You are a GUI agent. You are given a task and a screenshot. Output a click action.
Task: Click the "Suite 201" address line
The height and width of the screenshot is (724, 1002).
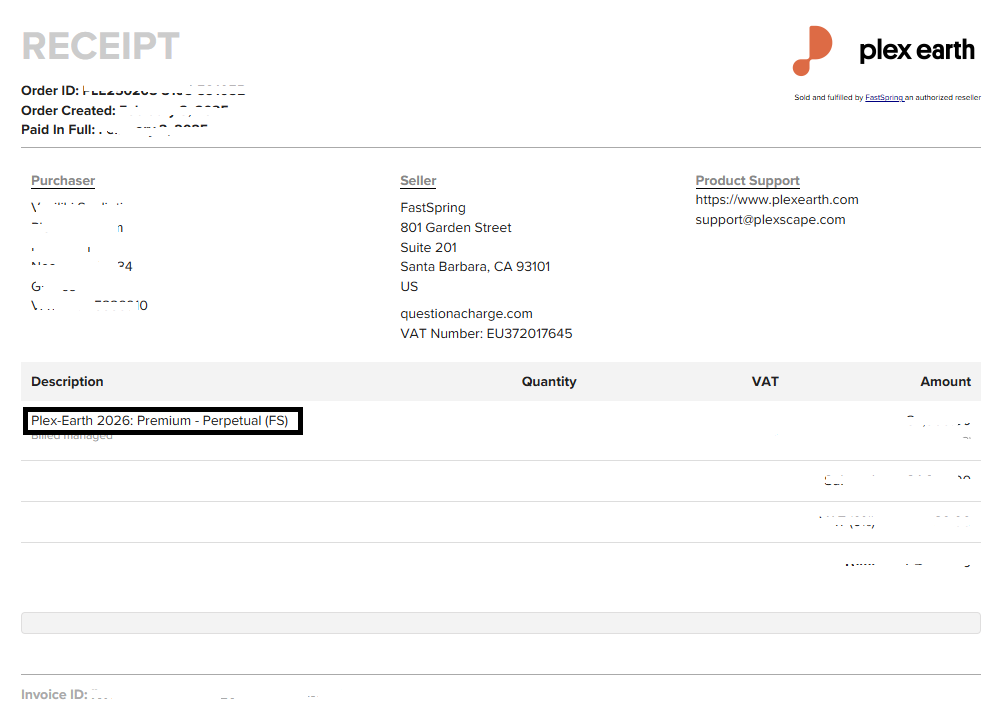429,247
